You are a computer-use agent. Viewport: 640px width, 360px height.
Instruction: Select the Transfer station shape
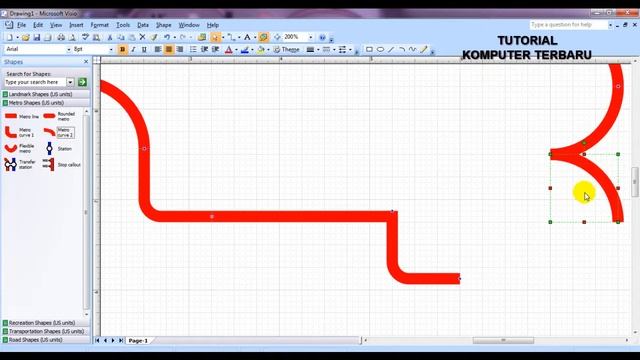[x=21, y=164]
